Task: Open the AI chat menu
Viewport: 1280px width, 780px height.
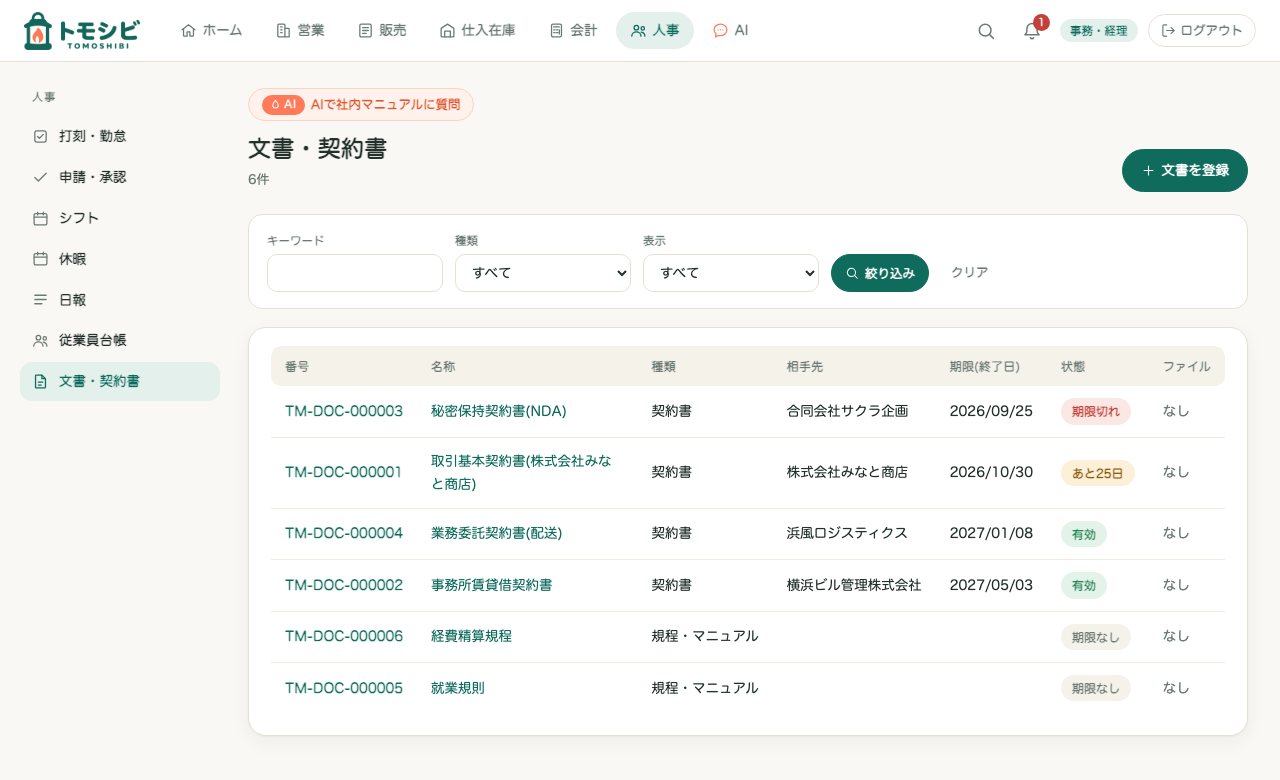Action: coord(730,30)
